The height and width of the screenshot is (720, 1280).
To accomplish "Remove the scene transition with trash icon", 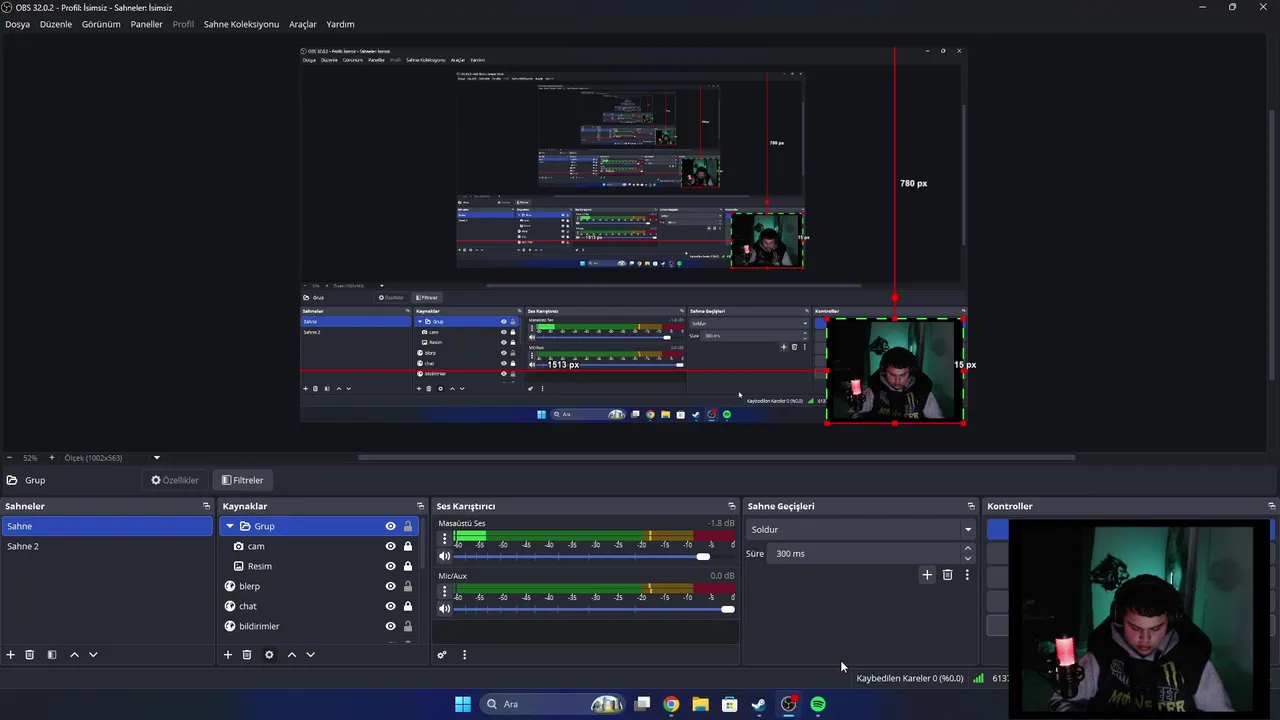I will pyautogui.click(x=948, y=575).
